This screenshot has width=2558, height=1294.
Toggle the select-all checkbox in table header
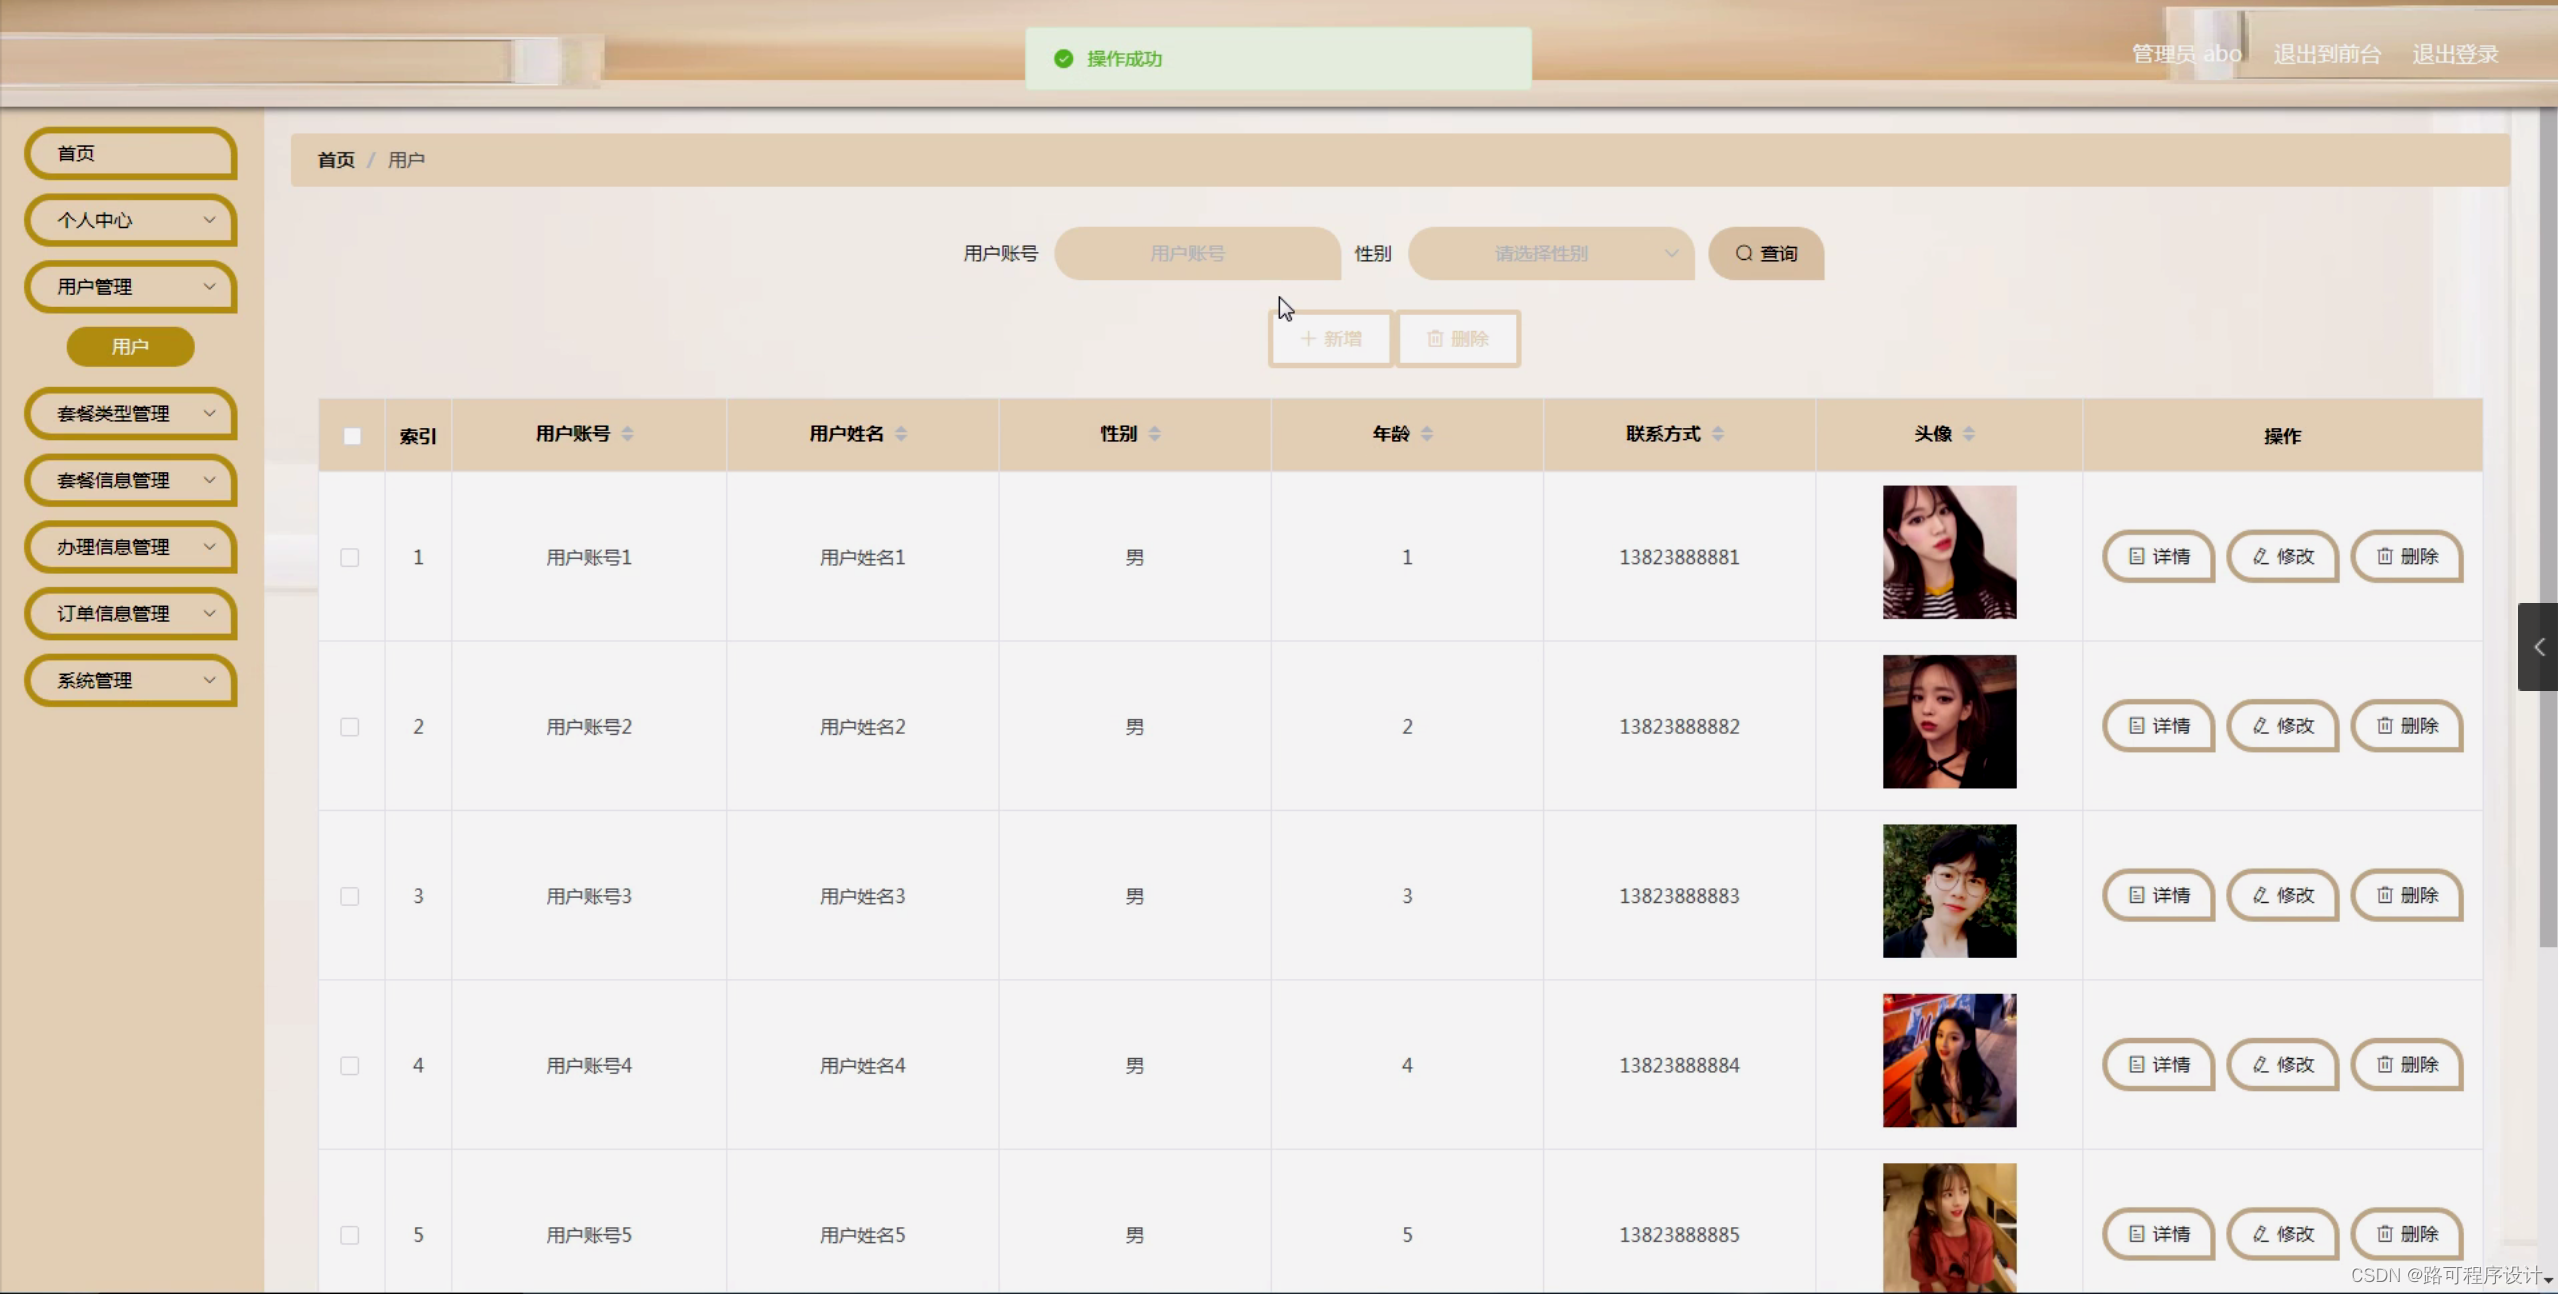(352, 436)
